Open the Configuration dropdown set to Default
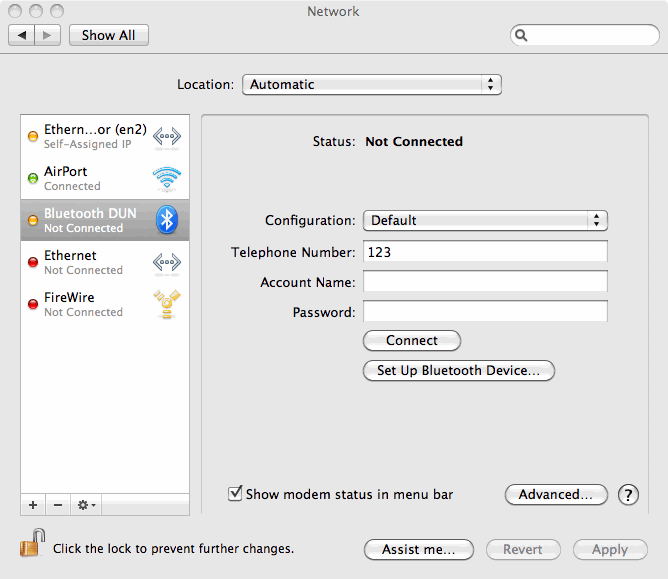 pos(485,220)
